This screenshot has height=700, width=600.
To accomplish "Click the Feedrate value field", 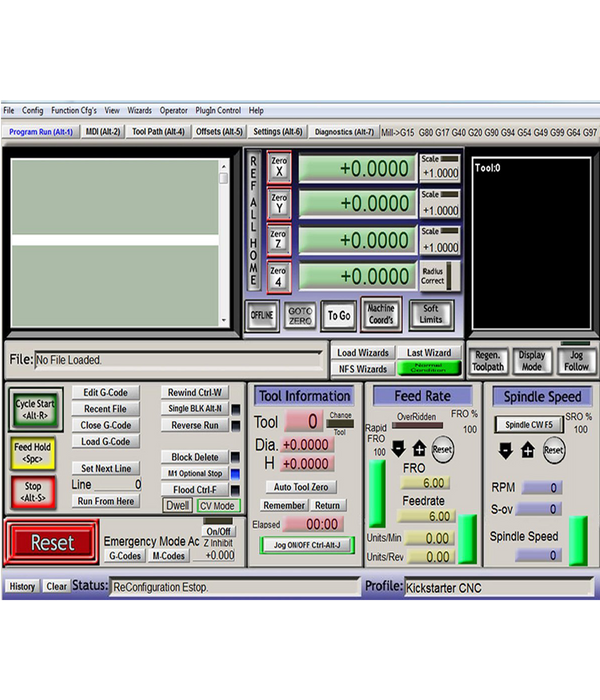I will 425,516.
